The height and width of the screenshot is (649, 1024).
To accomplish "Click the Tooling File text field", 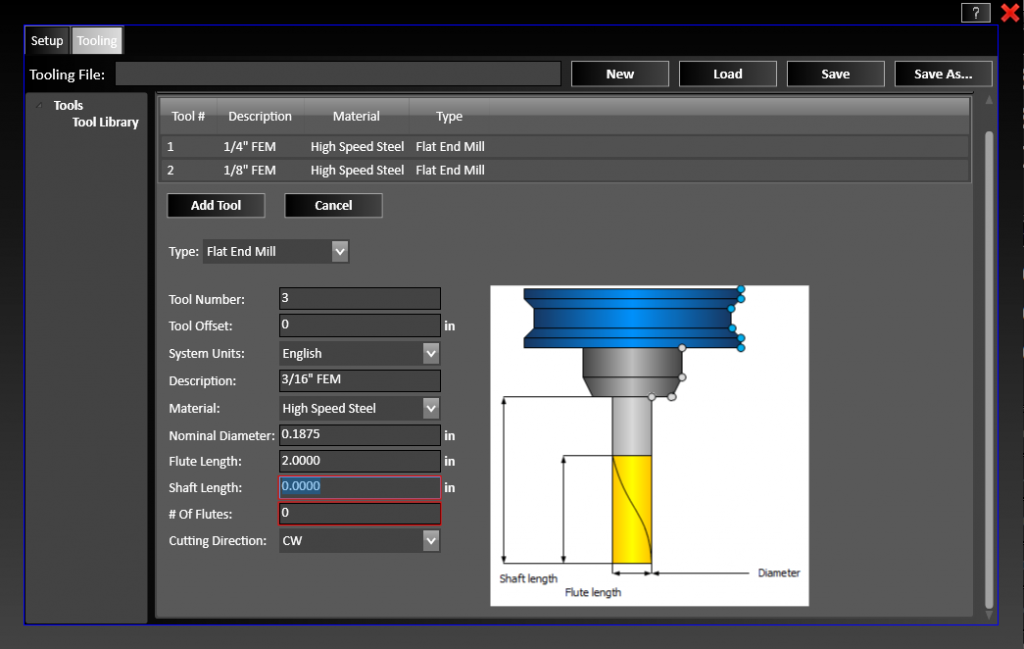I will pyautogui.click(x=339, y=73).
